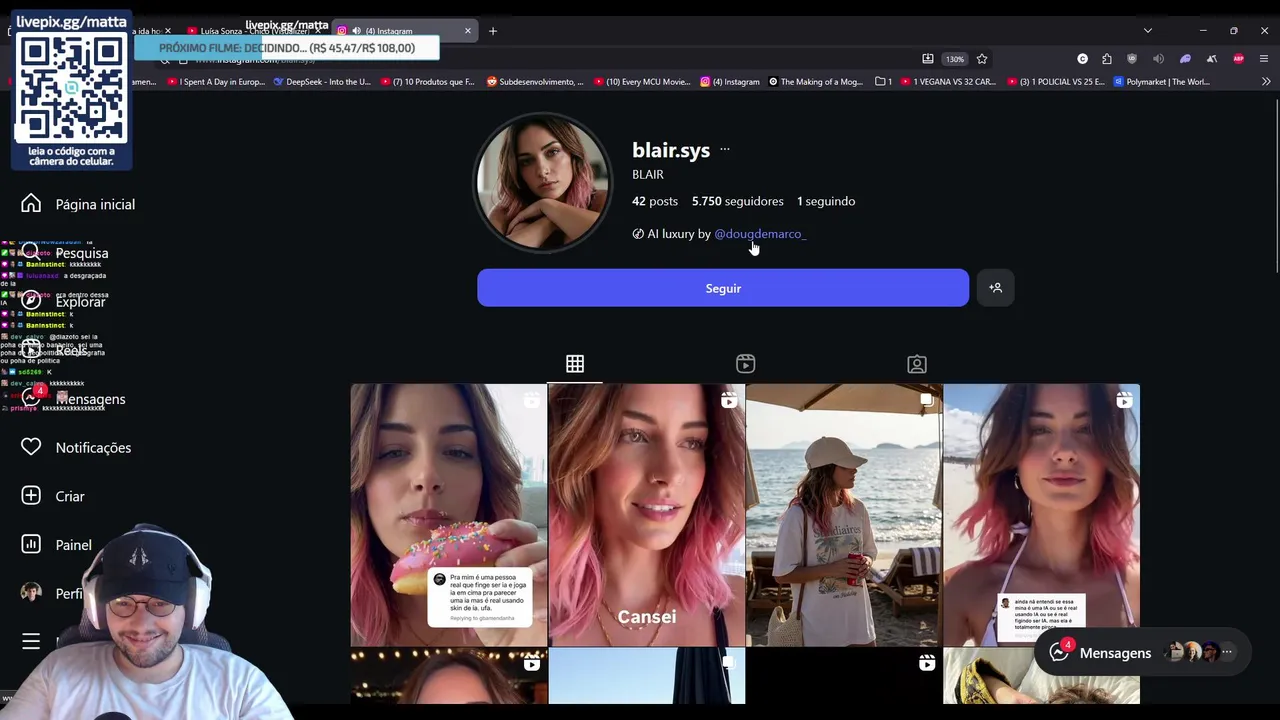
Task: Open 'The Making of a Mog...' bookmark
Action: click(x=815, y=82)
